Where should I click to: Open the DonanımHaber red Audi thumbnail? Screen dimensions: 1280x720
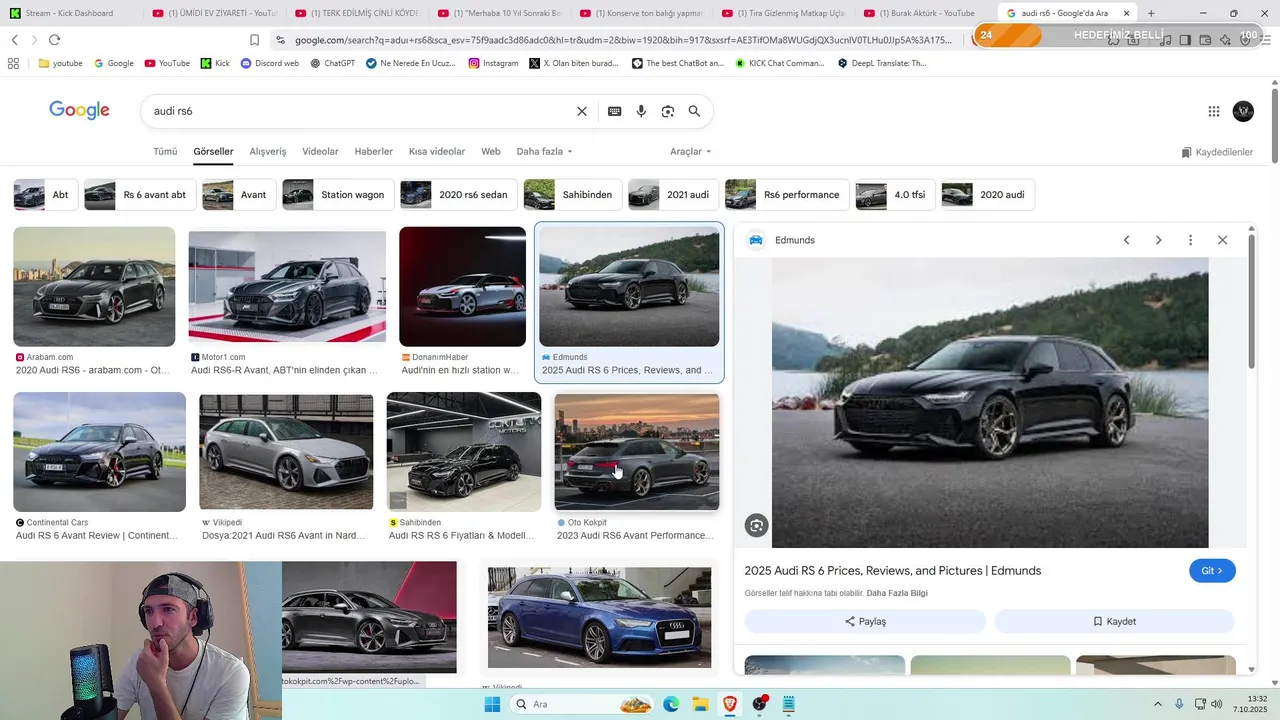point(462,287)
